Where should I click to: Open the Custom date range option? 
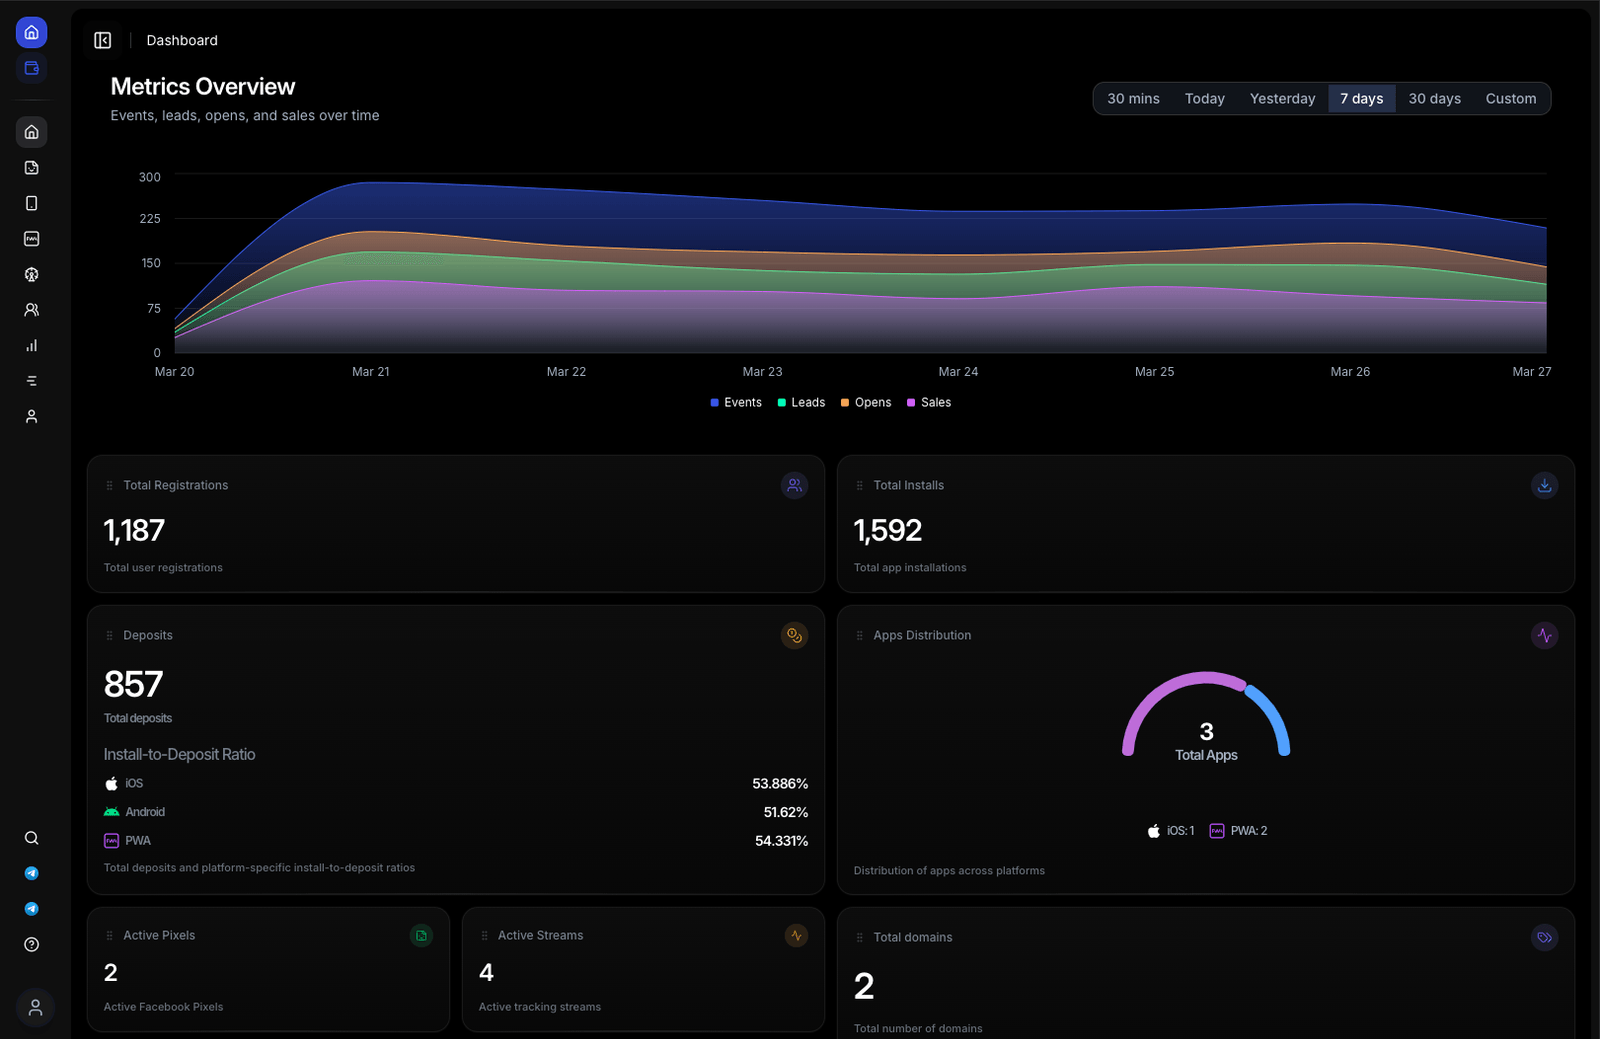point(1510,99)
